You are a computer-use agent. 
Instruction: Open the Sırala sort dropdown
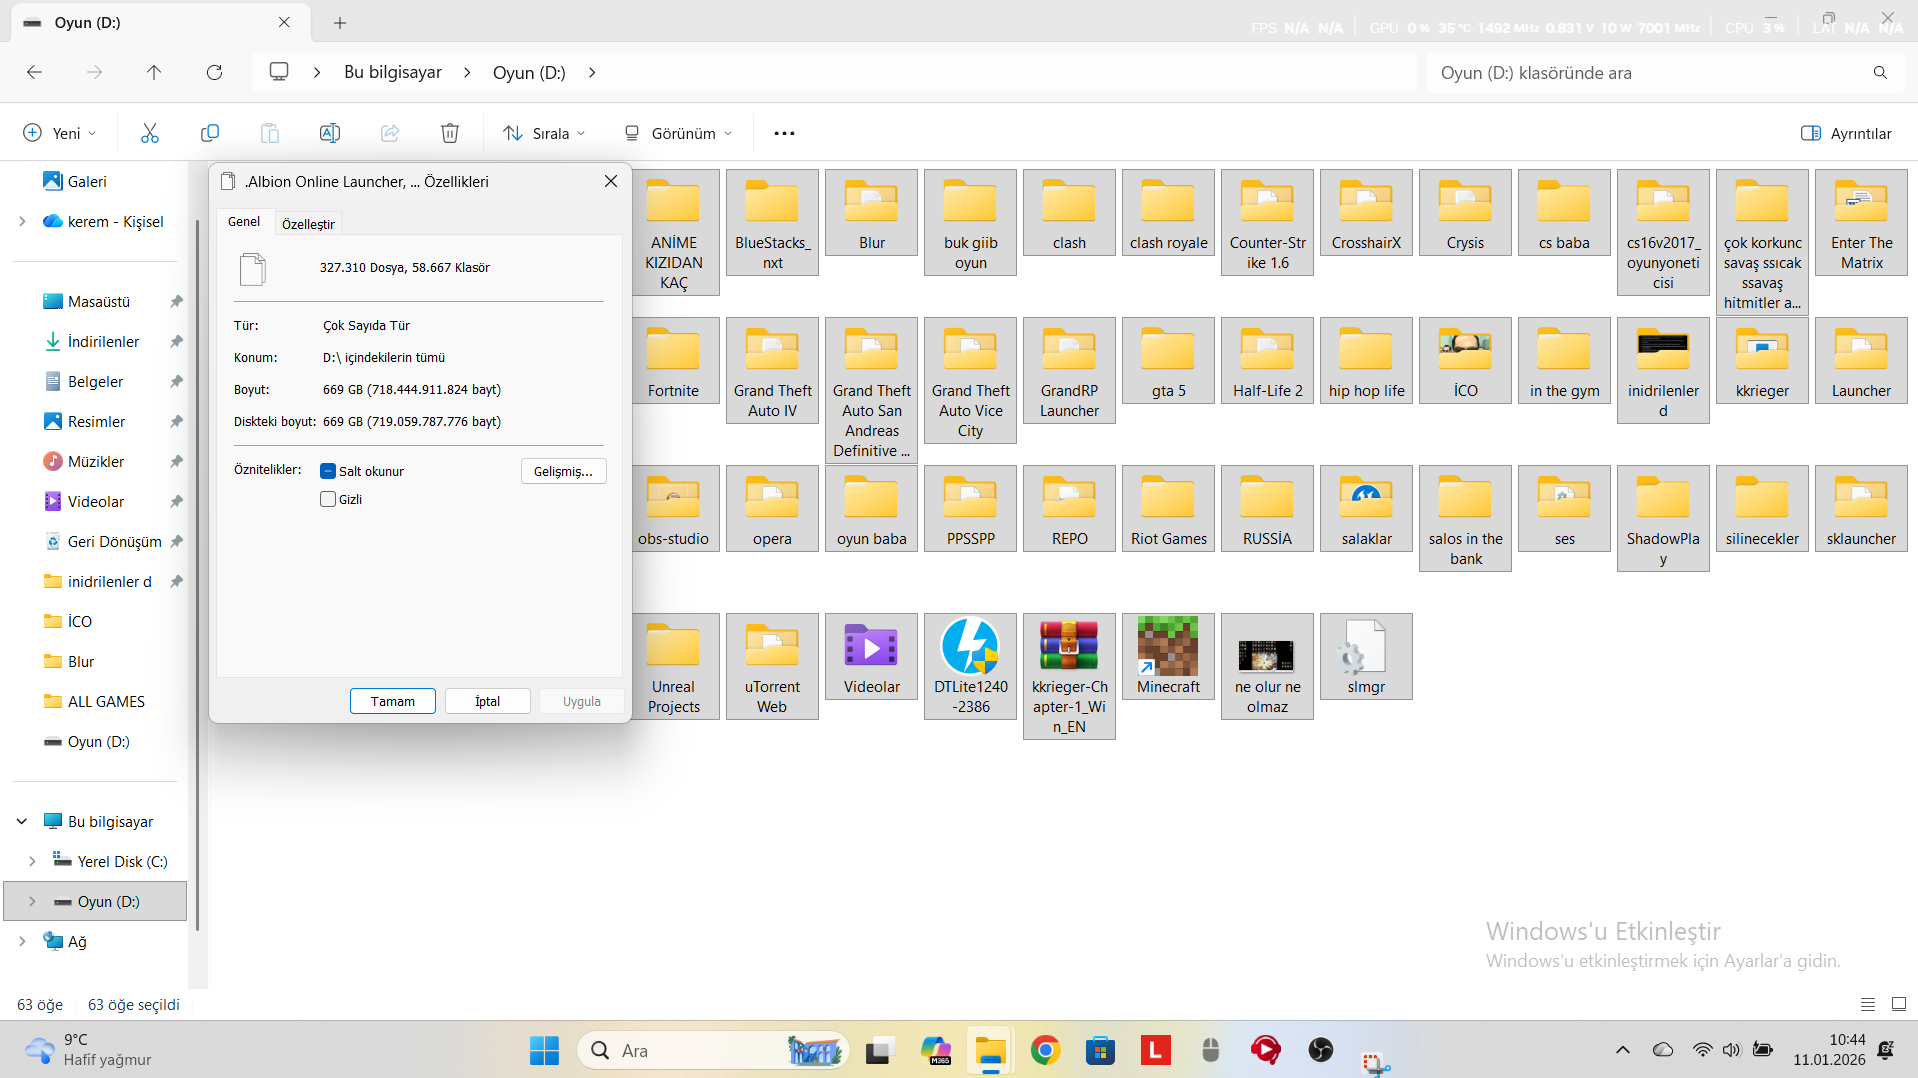[x=545, y=133]
